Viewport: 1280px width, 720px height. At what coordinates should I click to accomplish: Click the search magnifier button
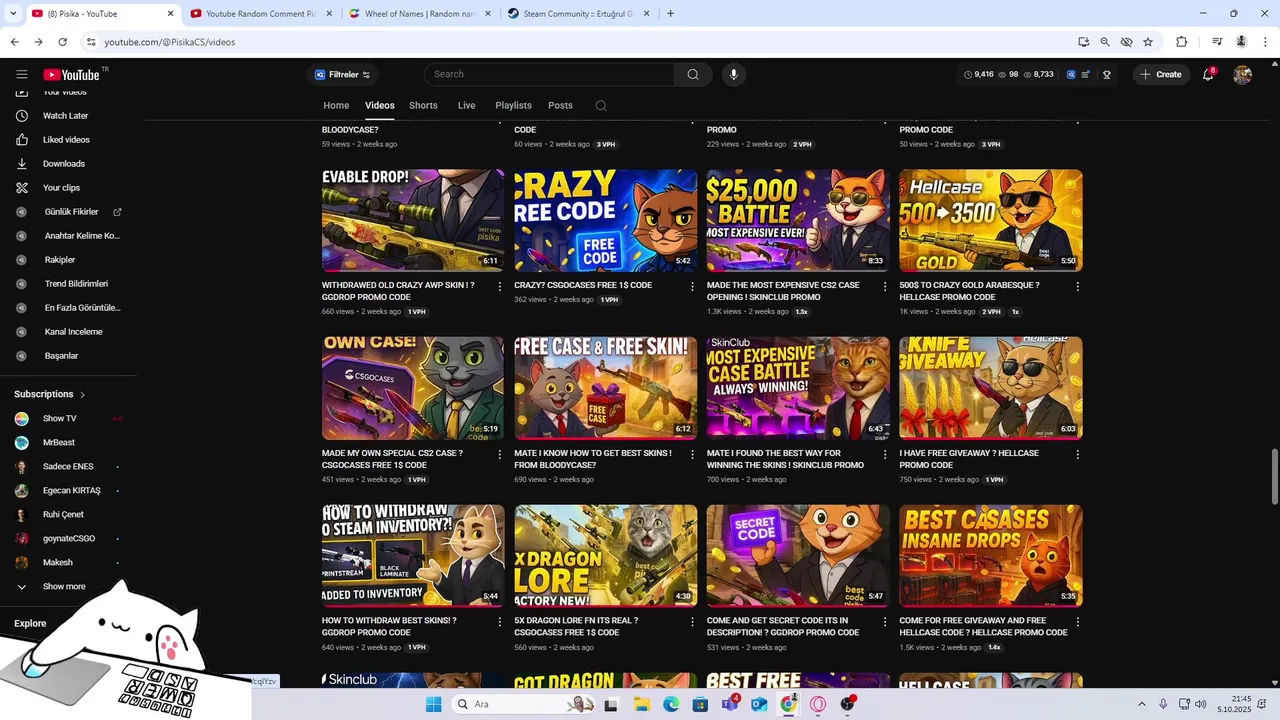[693, 74]
